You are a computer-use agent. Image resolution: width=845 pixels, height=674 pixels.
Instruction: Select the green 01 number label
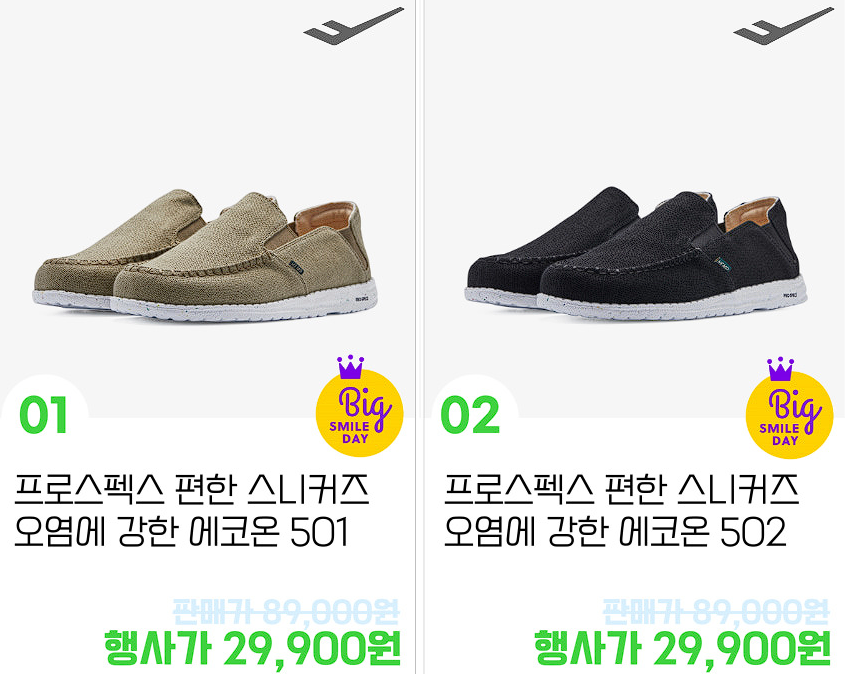pyautogui.click(x=43, y=415)
